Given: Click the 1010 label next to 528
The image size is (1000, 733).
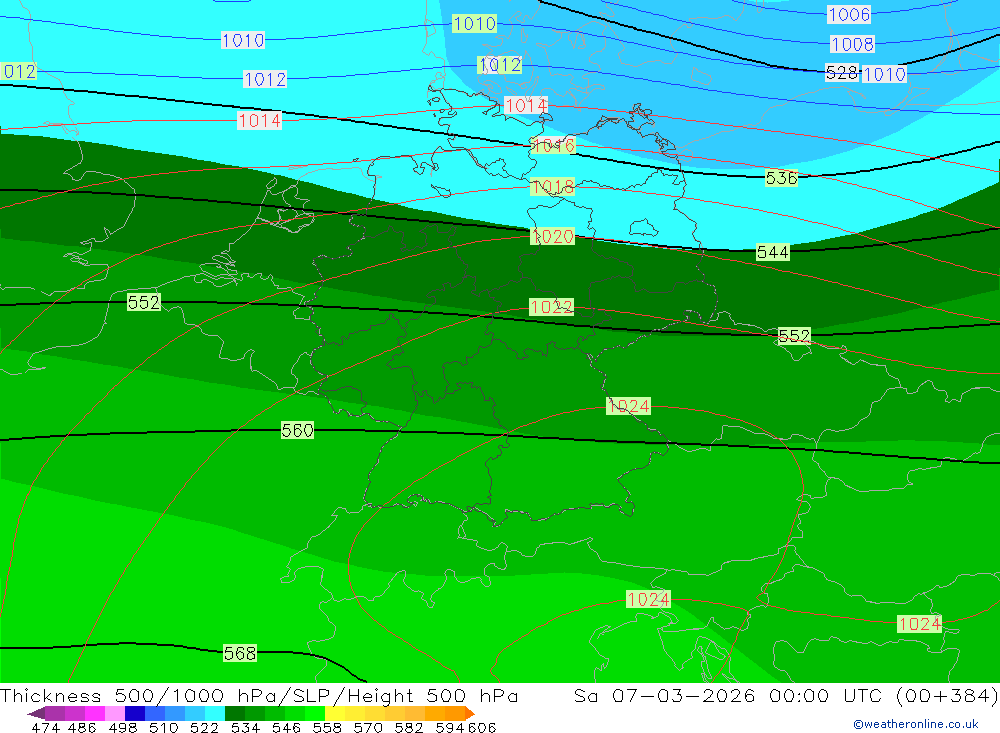Looking at the screenshot, I should pos(884,75).
